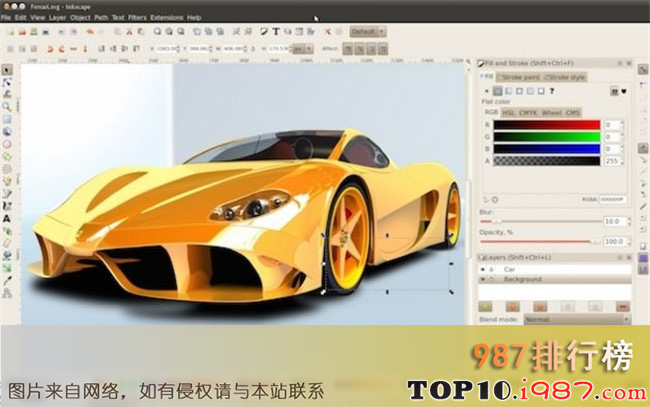Screen dimensions: 650x407
Task: Select the 3D Box tool
Action: (7, 132)
